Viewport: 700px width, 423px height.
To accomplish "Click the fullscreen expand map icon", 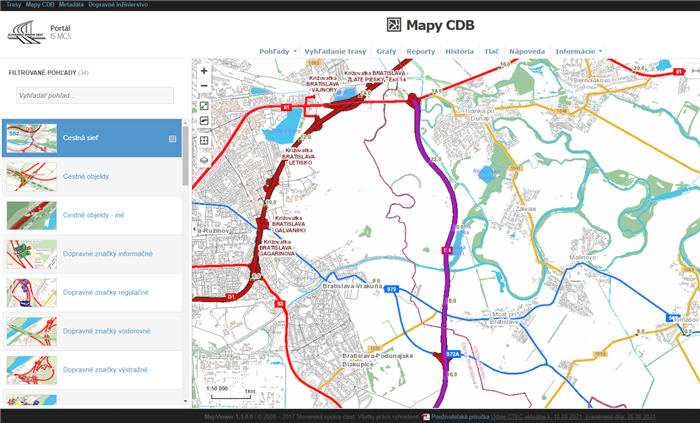I will pos(204,106).
